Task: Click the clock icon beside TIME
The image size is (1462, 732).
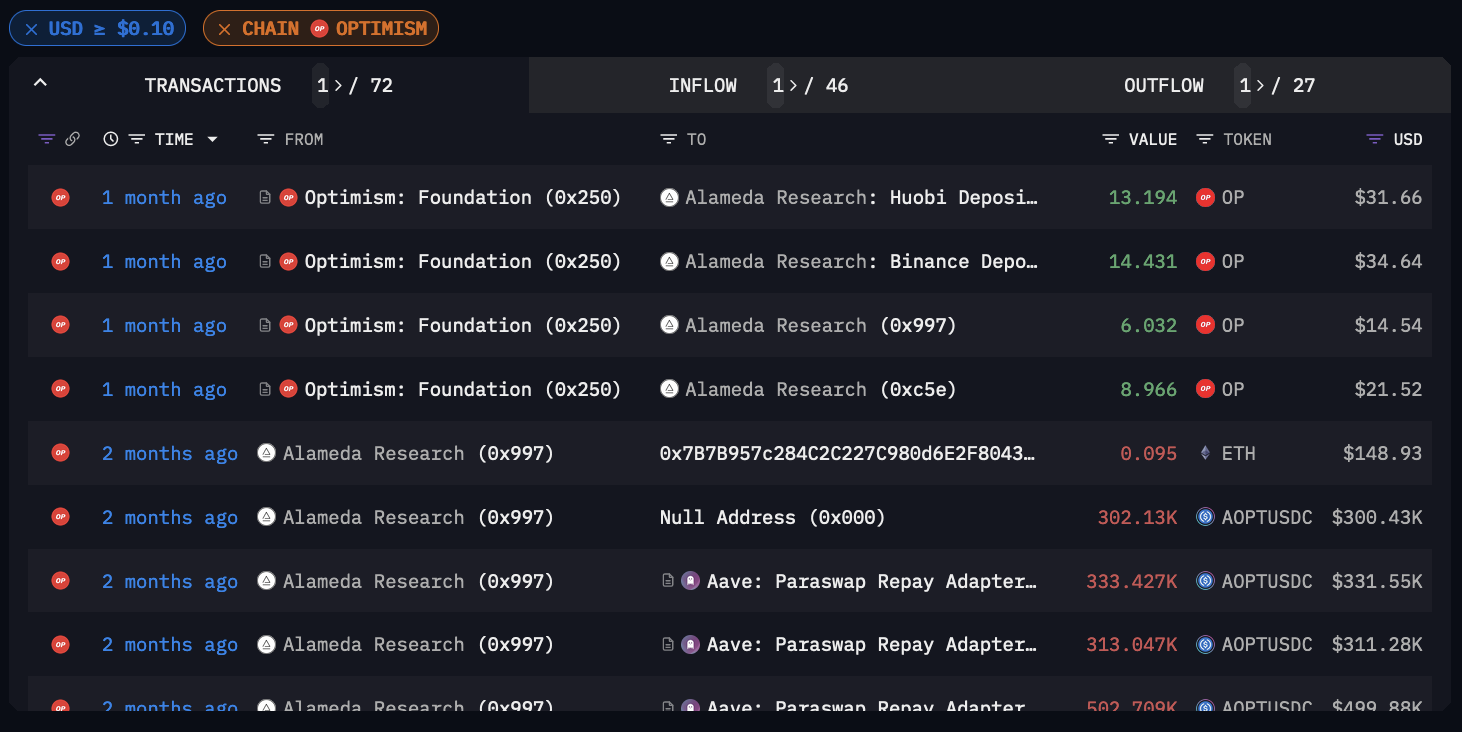Action: [x=111, y=140]
